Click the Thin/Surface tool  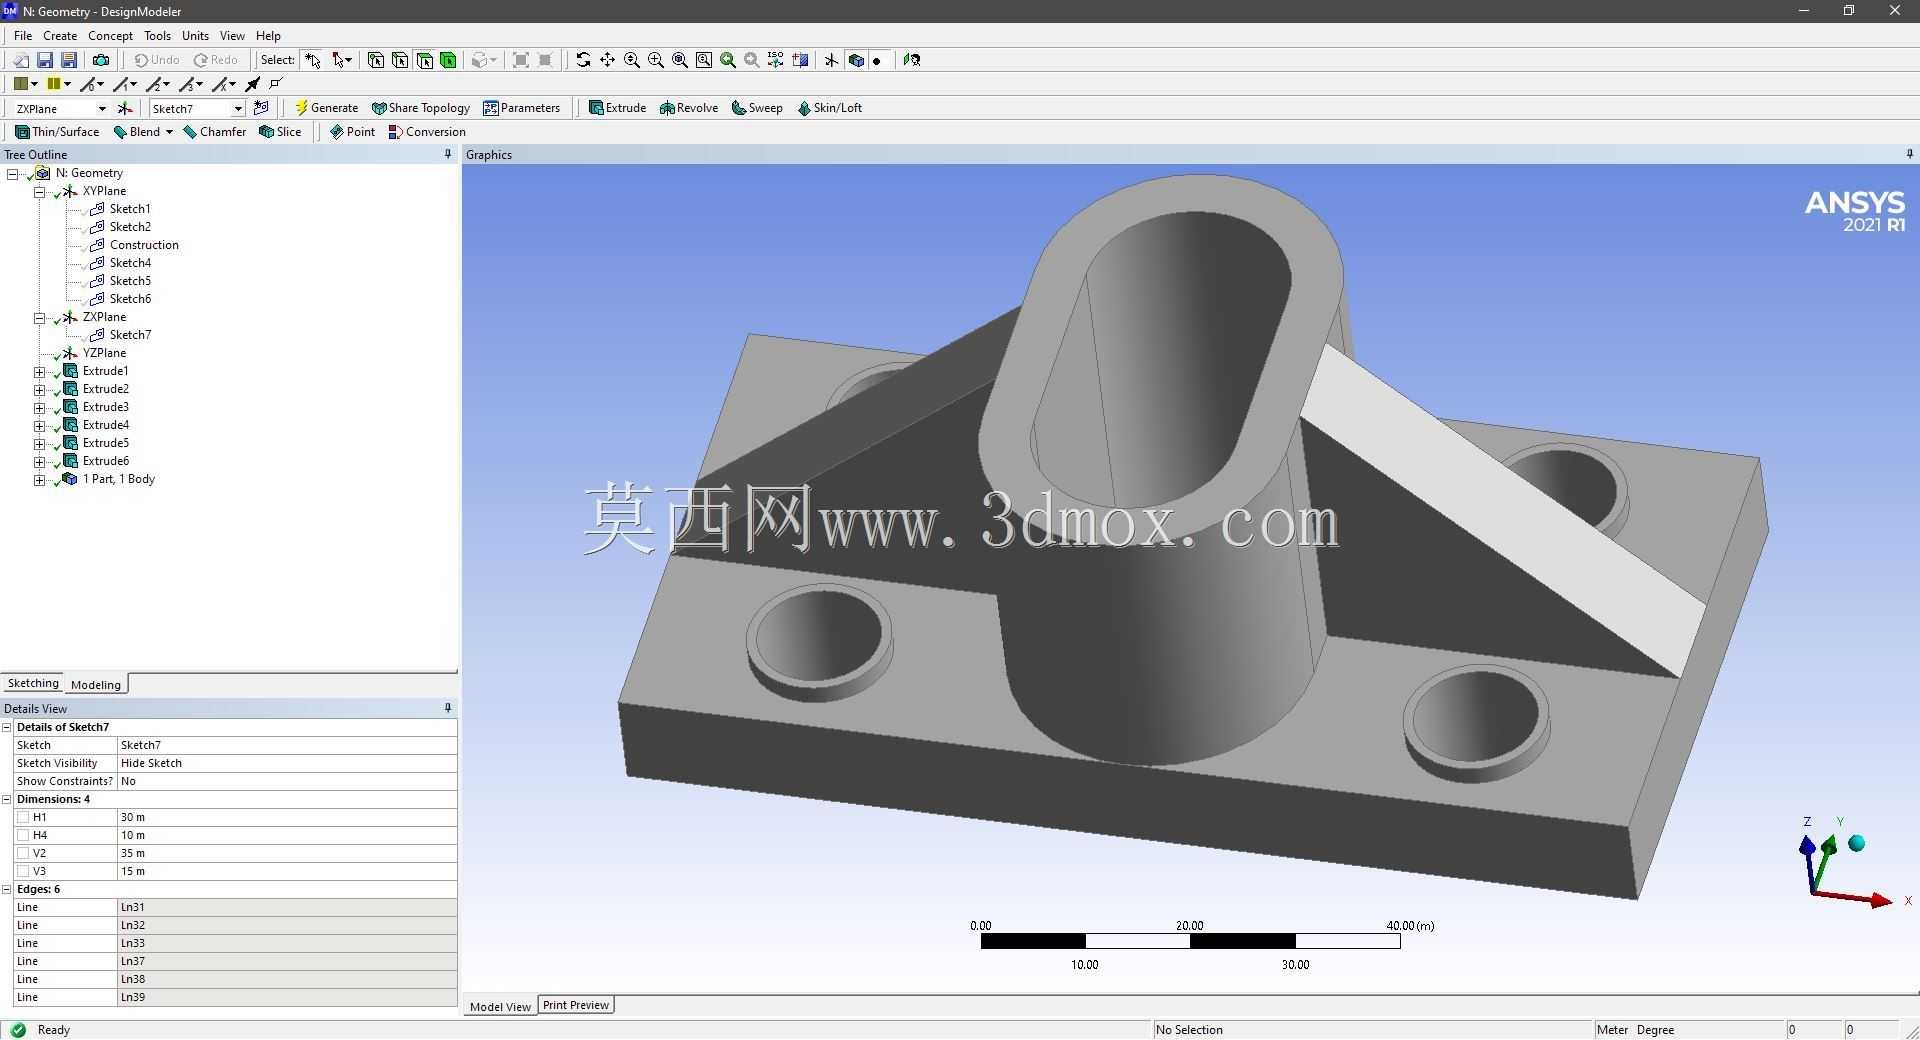tap(57, 132)
